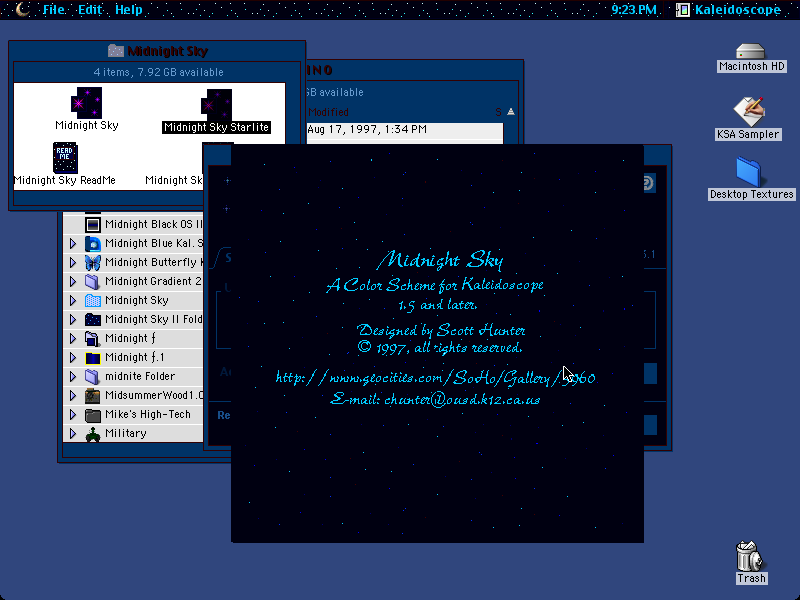
Task: Select the Mike's High-Tech folder icon
Action: pos(93,414)
